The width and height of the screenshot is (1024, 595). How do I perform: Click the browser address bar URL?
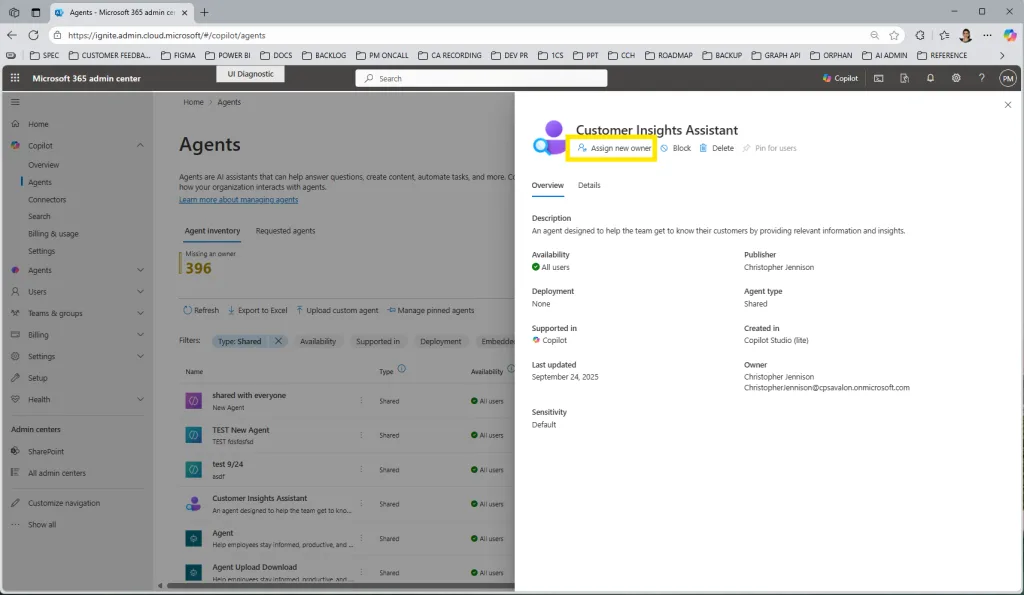coord(167,35)
